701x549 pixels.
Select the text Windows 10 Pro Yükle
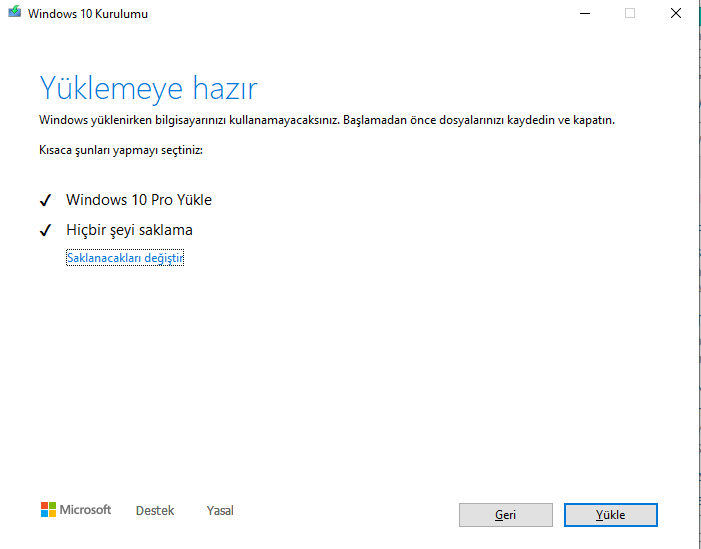[x=139, y=200]
